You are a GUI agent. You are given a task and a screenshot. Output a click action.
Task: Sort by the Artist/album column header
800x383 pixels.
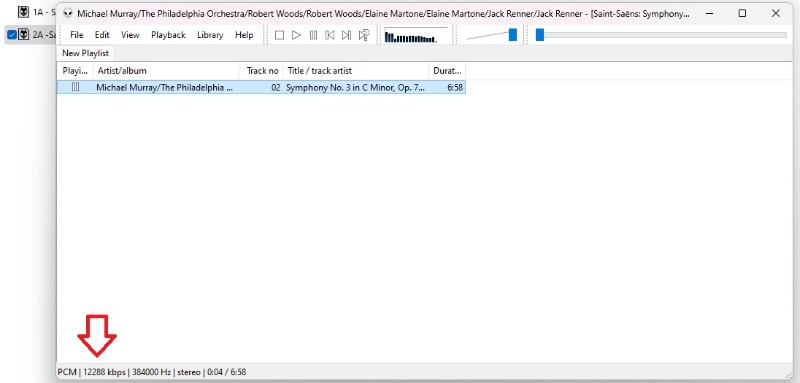[166, 71]
